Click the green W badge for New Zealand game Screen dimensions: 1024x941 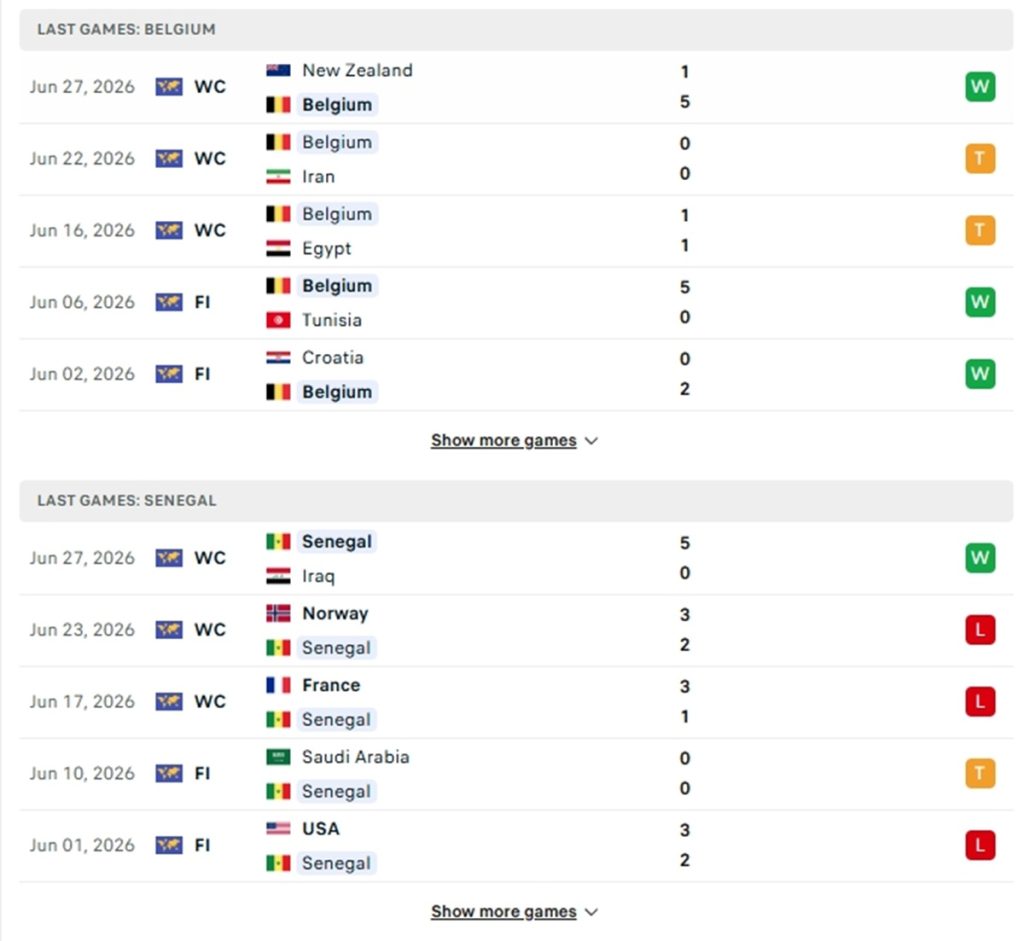(x=980, y=87)
